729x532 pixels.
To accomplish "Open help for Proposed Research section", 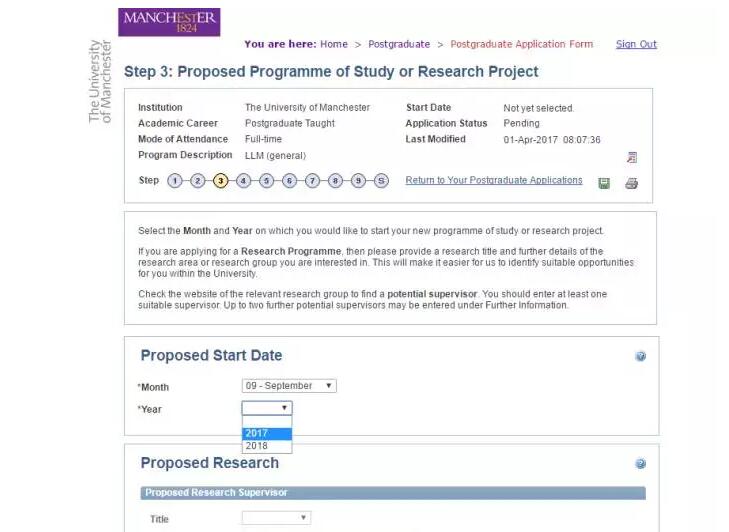I will [640, 464].
